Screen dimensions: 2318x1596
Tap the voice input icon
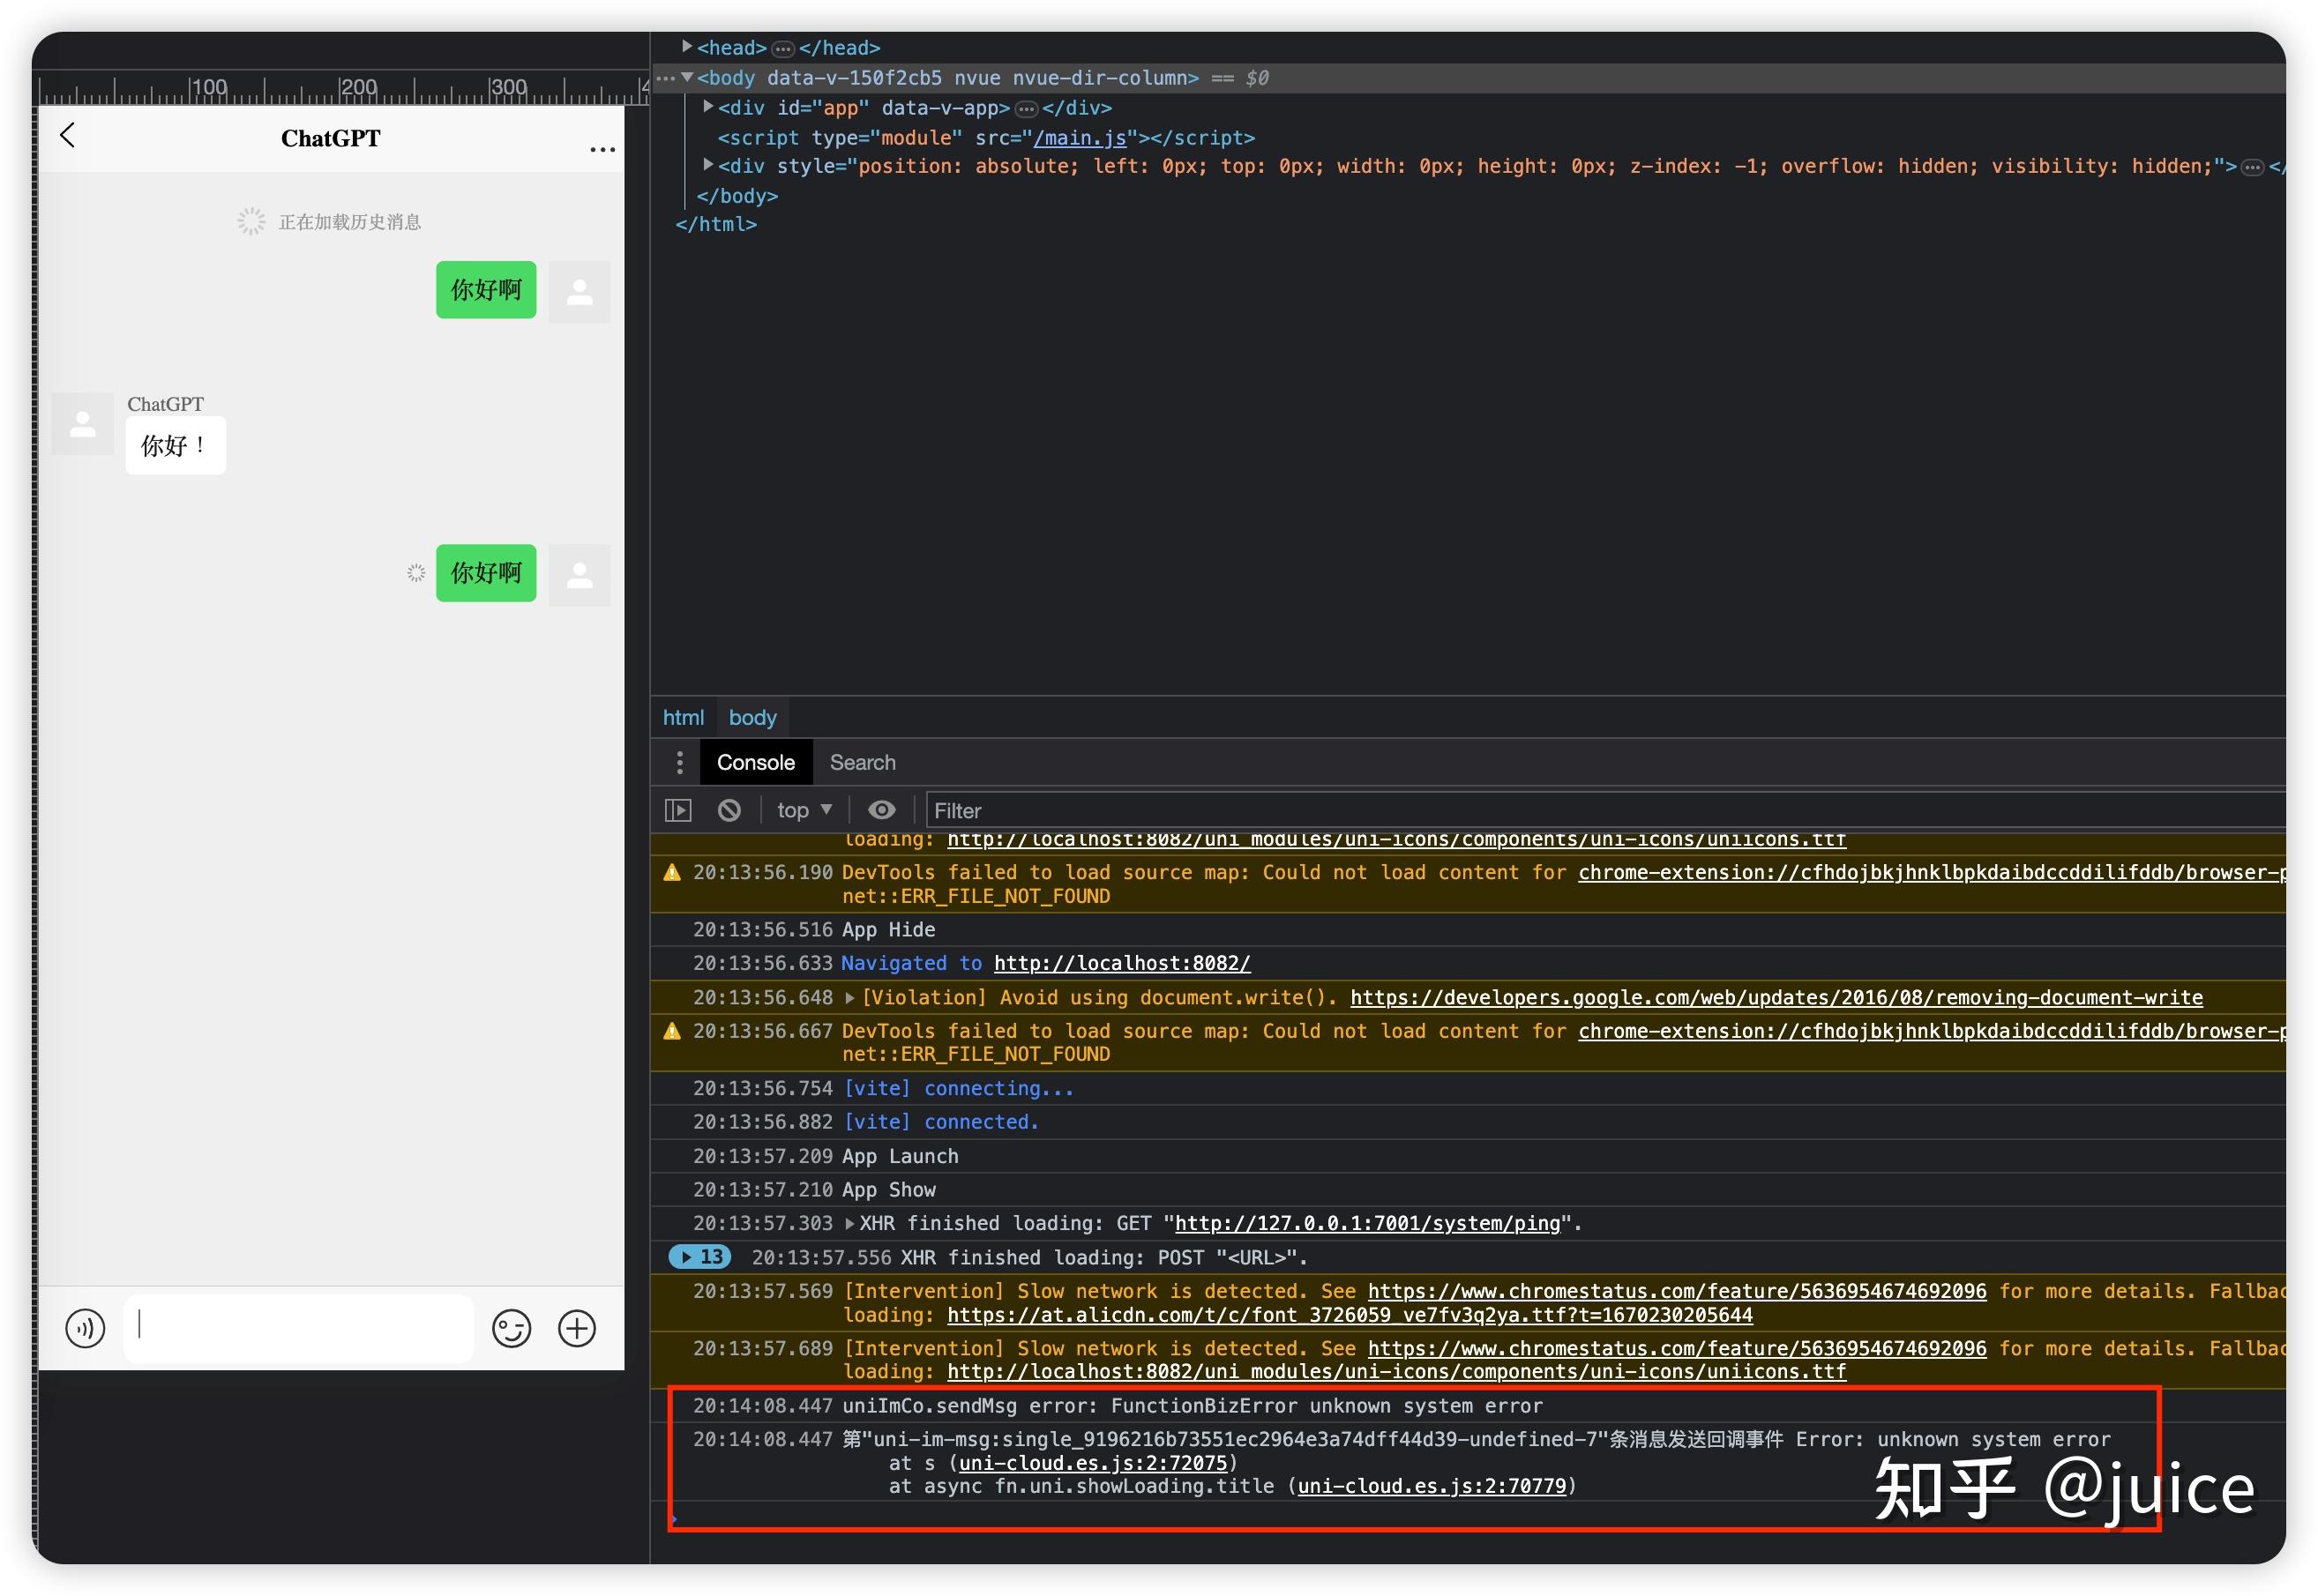85,1328
